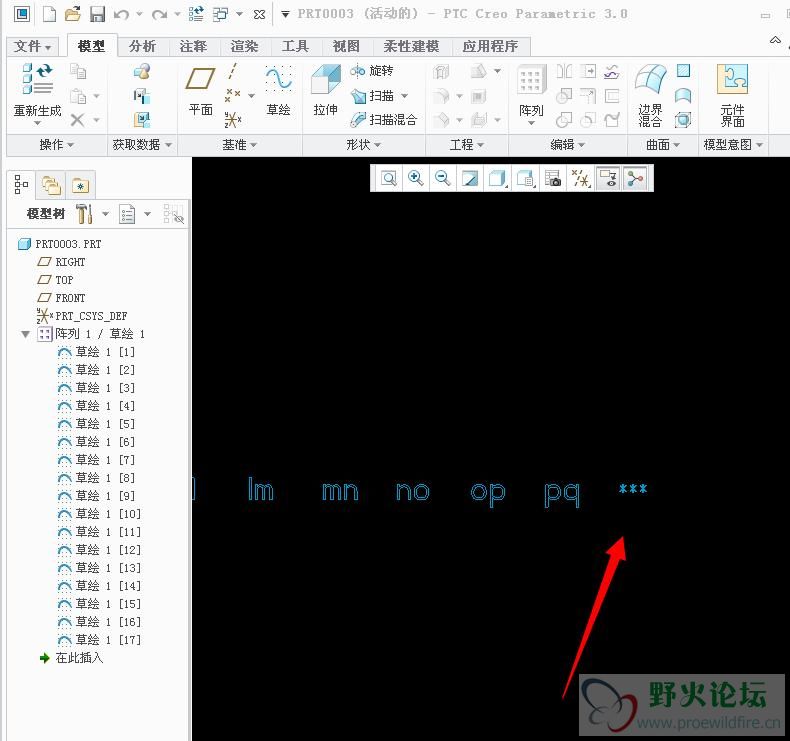Click the Extrude (拉伸) tool
Viewport: 790px width, 741px height.
point(325,80)
